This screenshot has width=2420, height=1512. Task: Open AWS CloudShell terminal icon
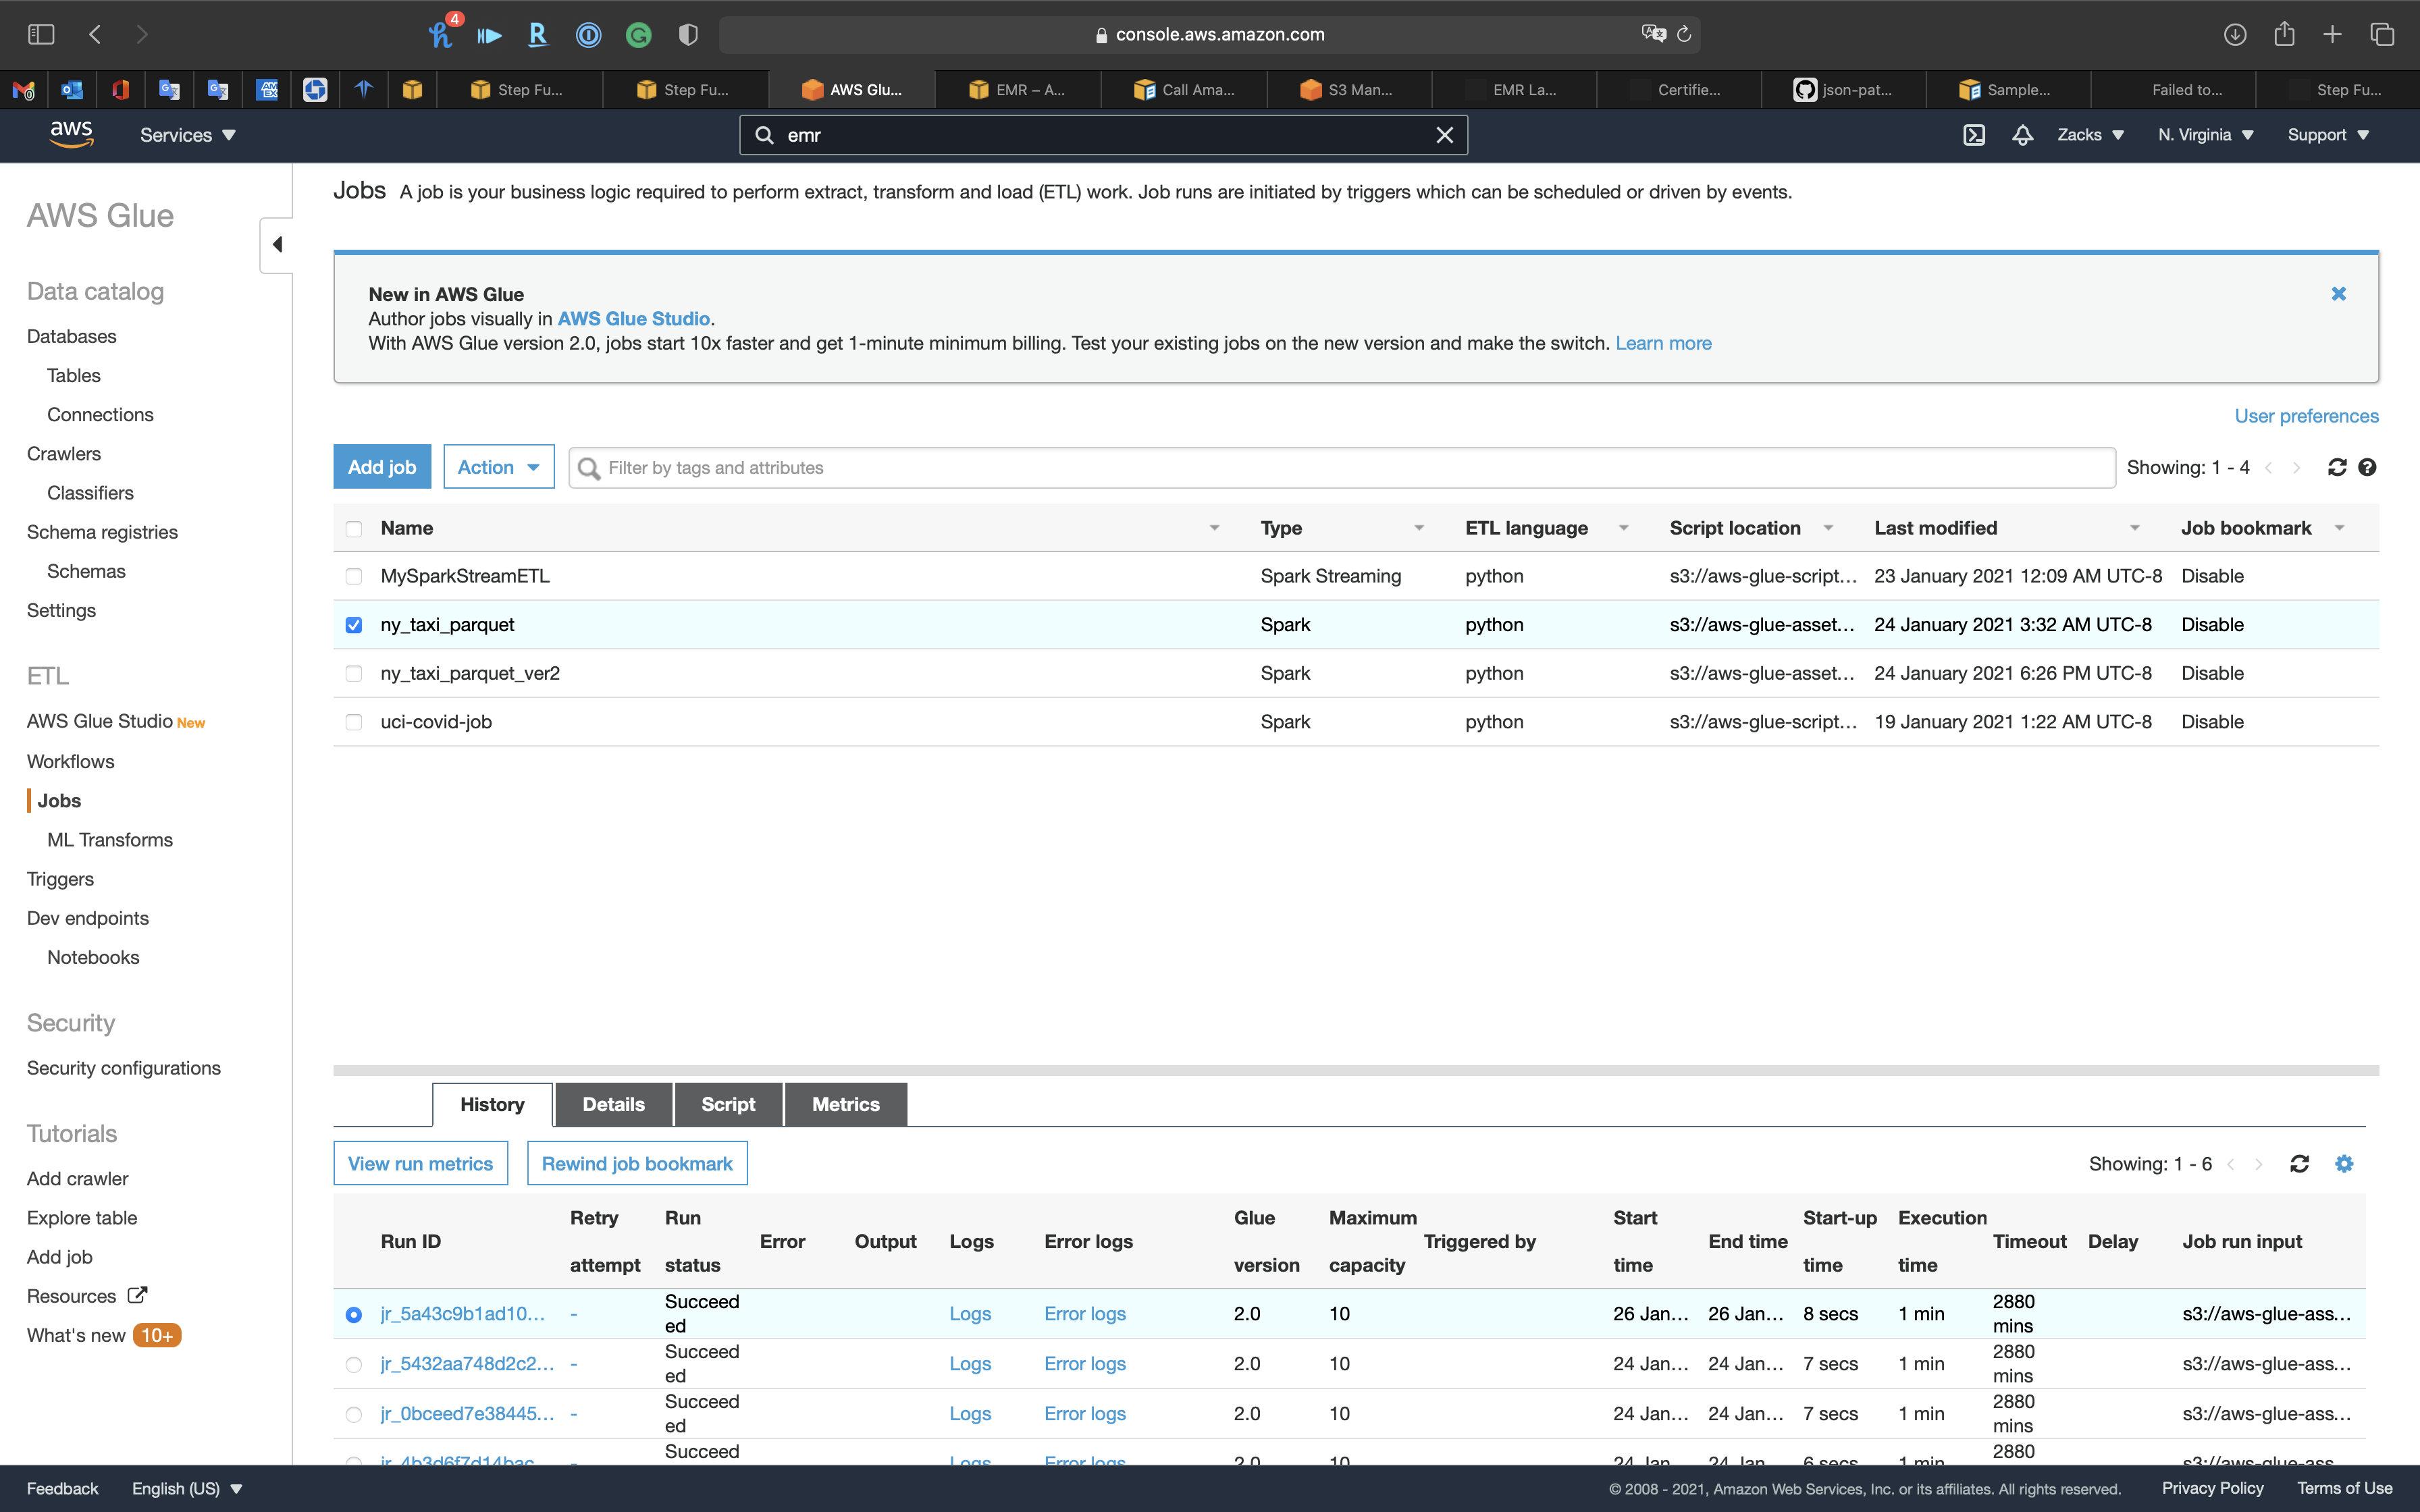(x=1973, y=135)
